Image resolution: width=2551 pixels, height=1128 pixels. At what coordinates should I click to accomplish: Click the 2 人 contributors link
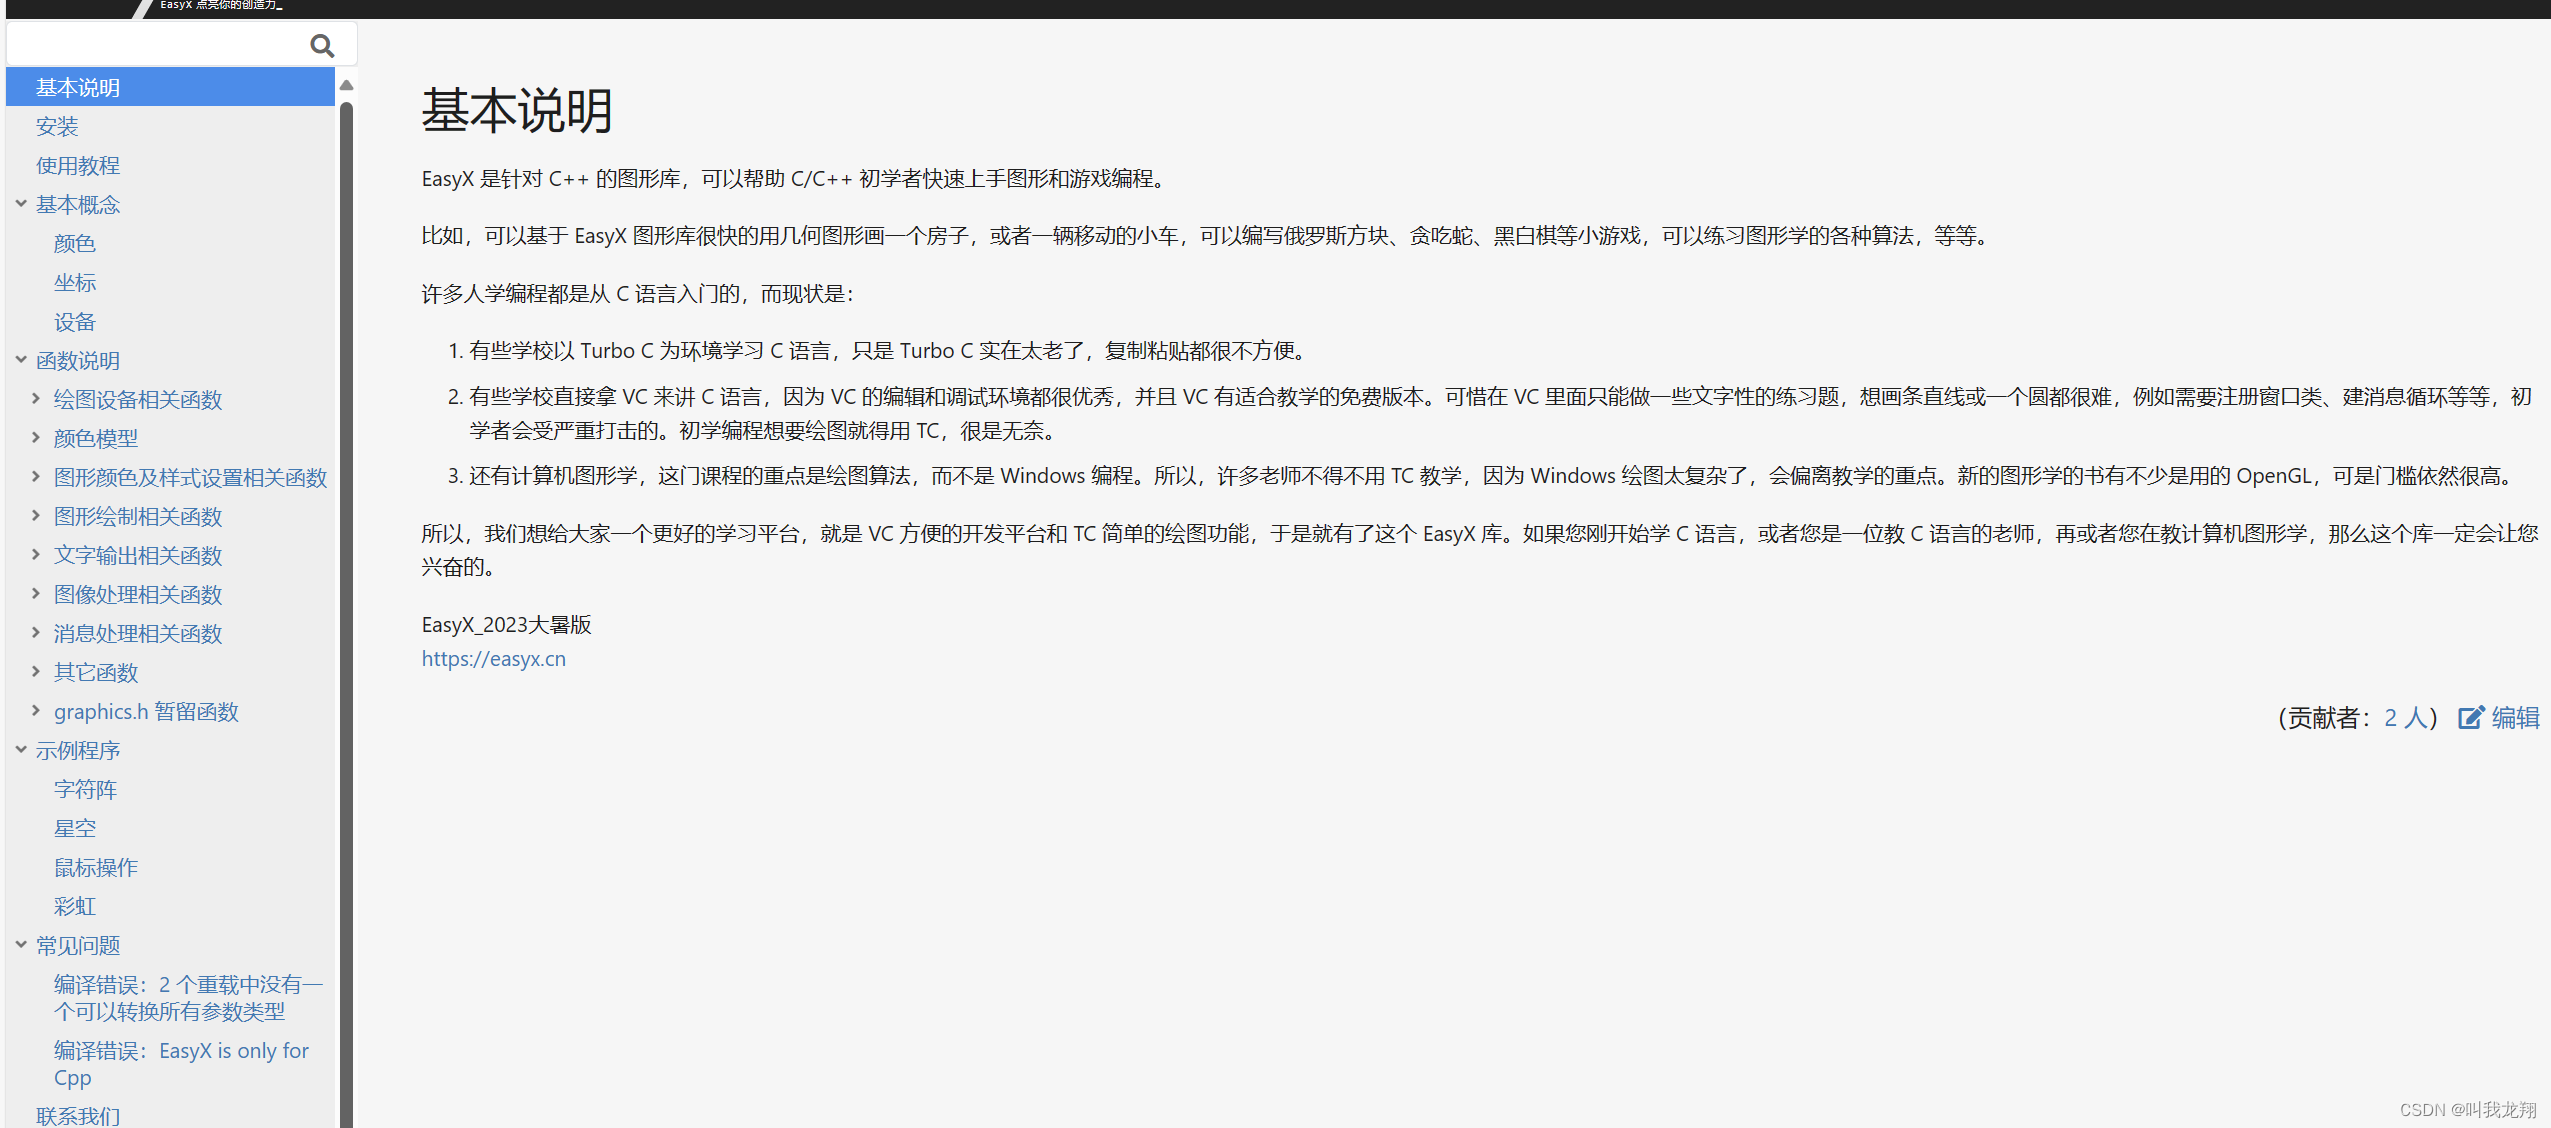click(x=2405, y=718)
